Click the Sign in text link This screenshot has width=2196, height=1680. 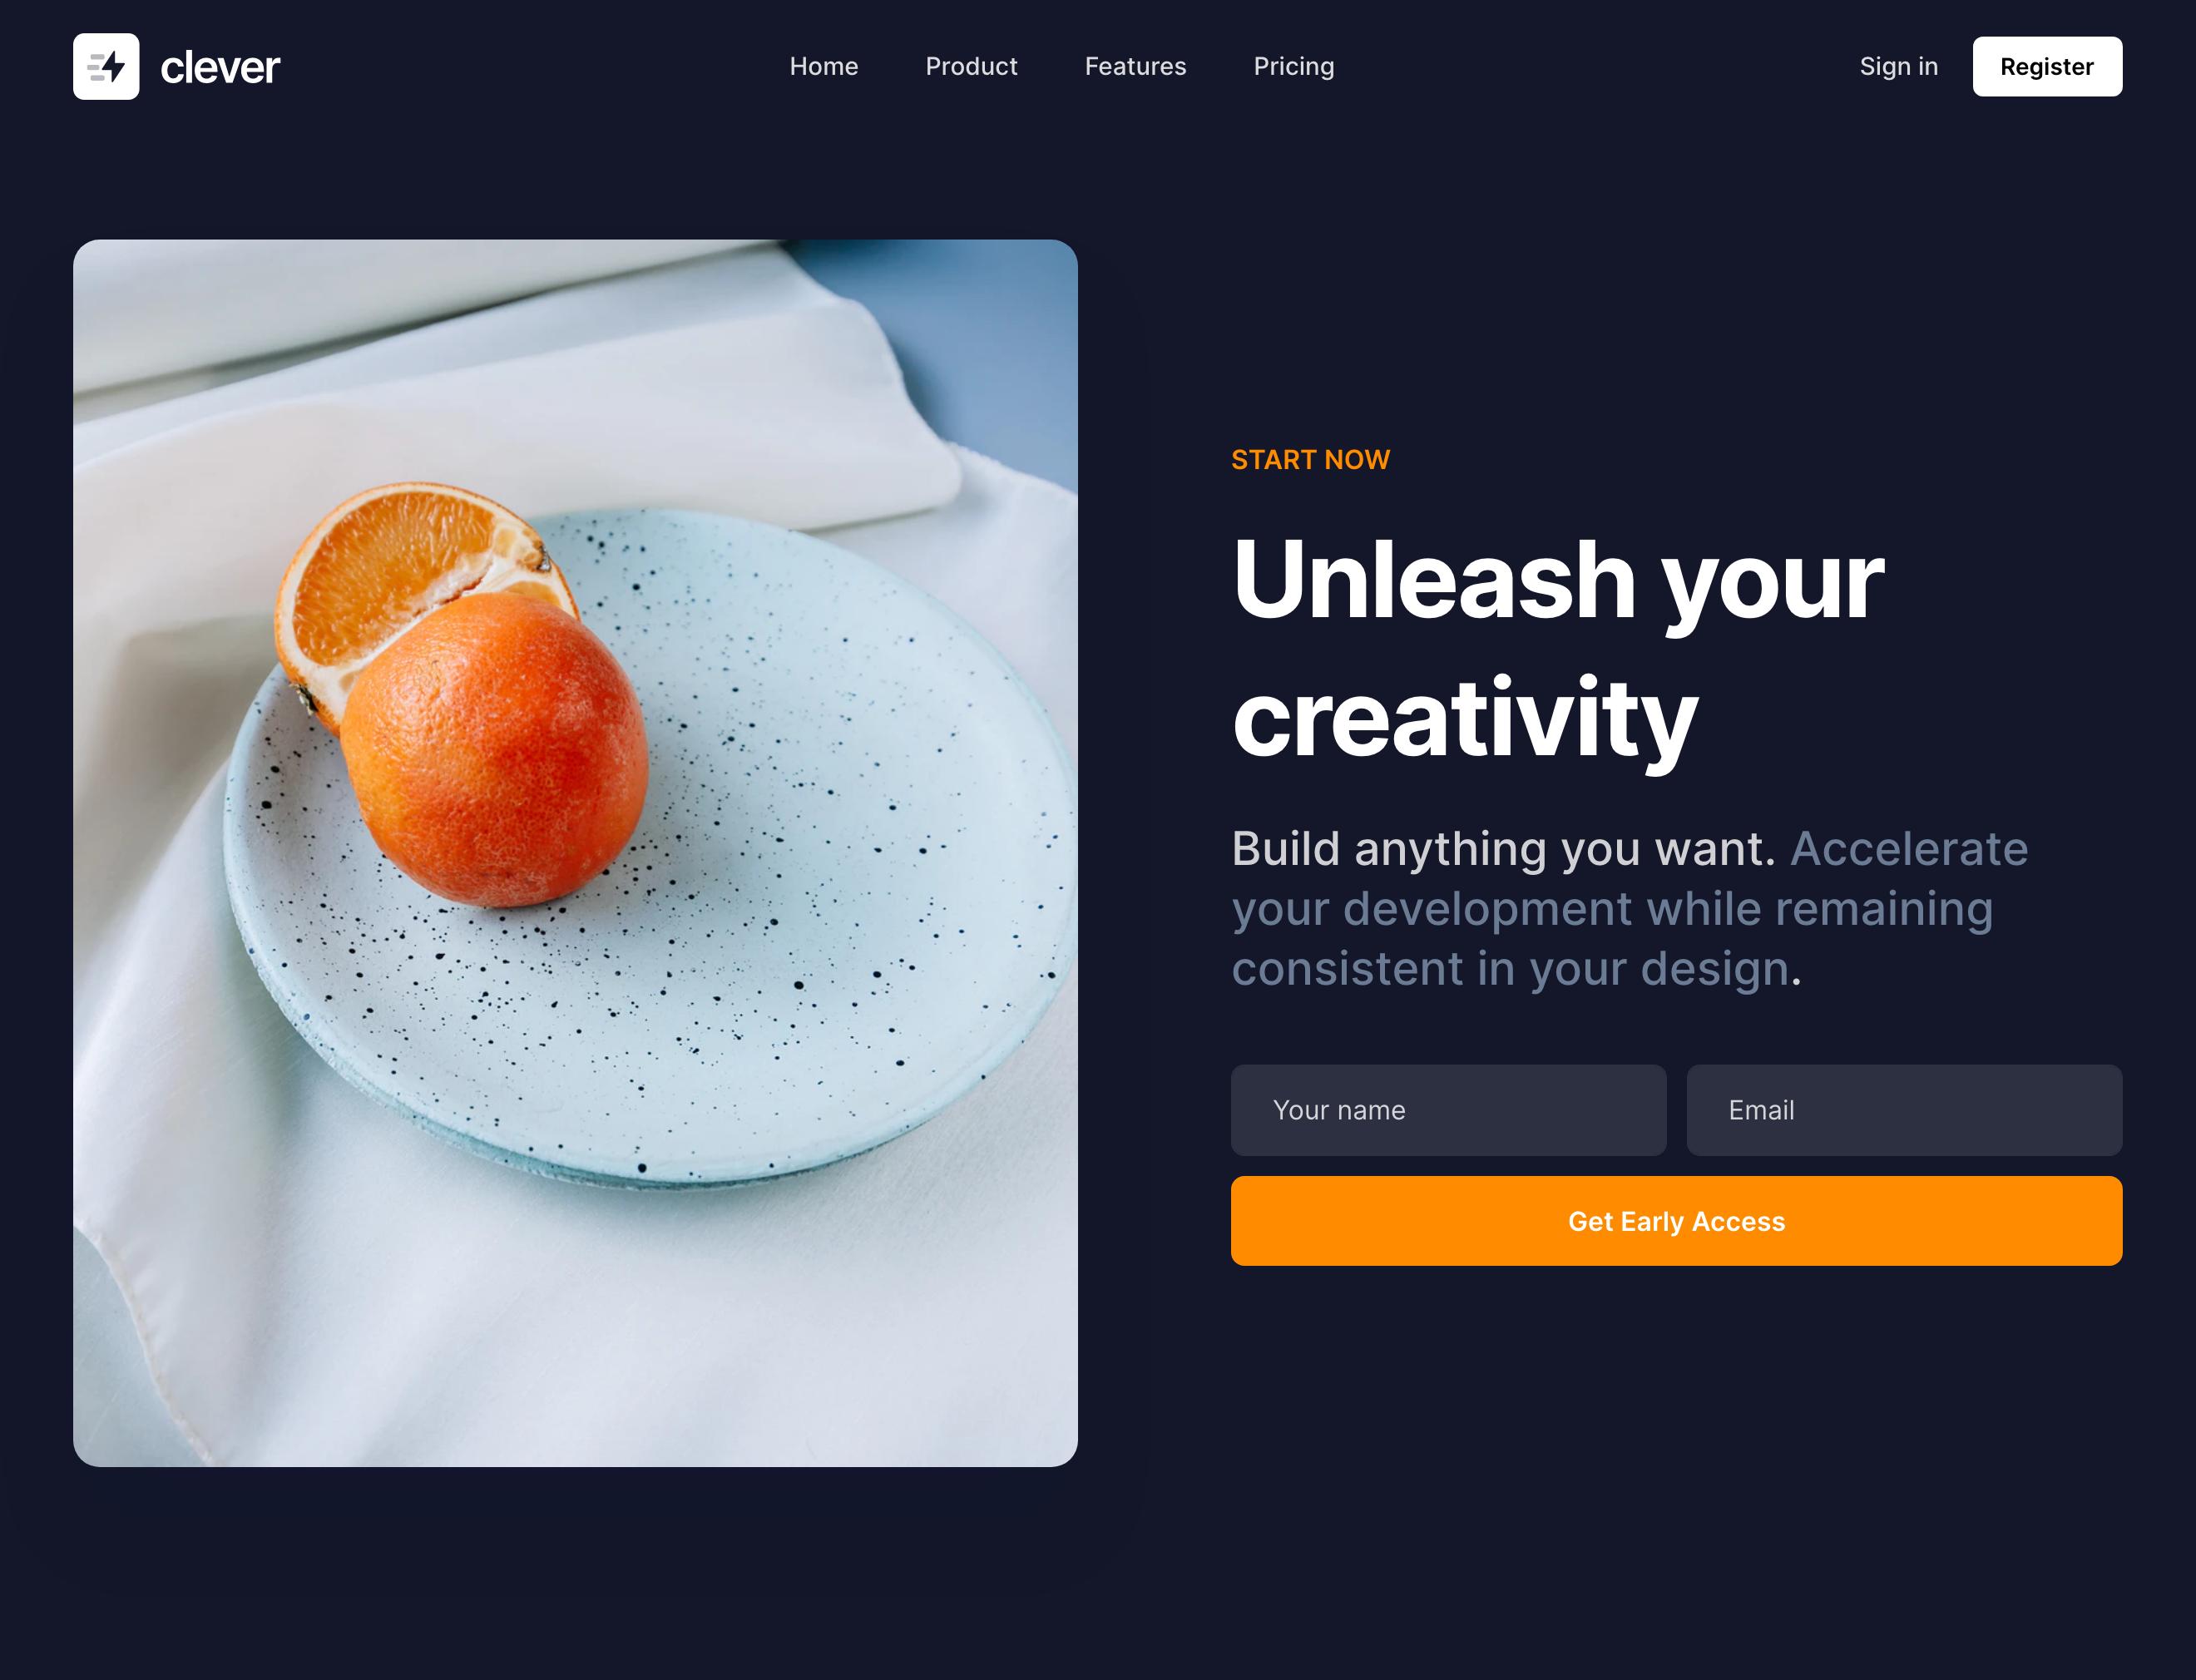pyautogui.click(x=1897, y=66)
